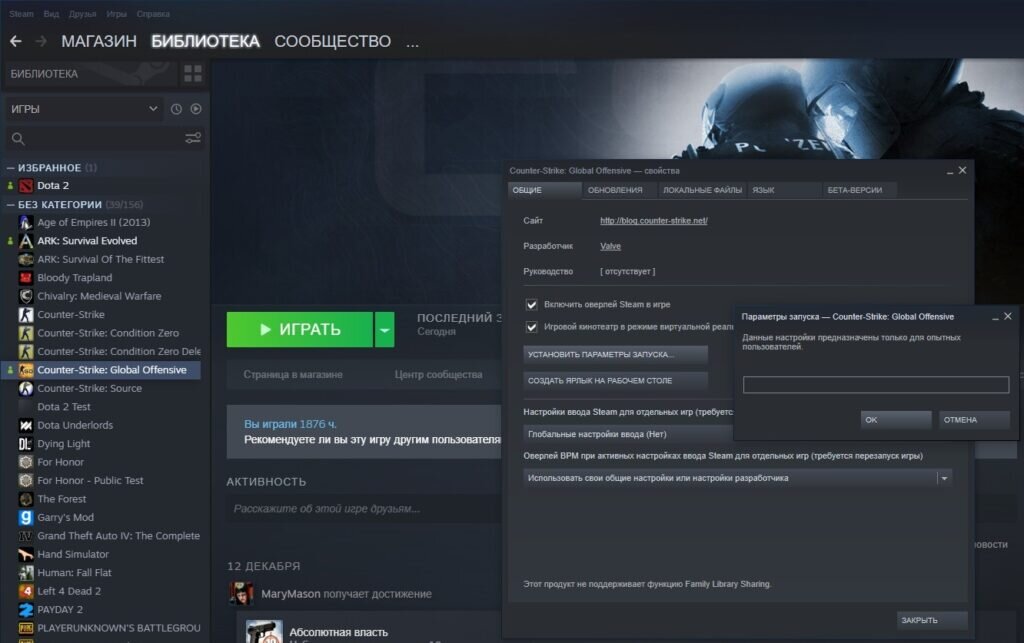The width and height of the screenshot is (1024, 643).
Task: Click the Counter-Strike: Source icon
Action: click(x=26, y=388)
